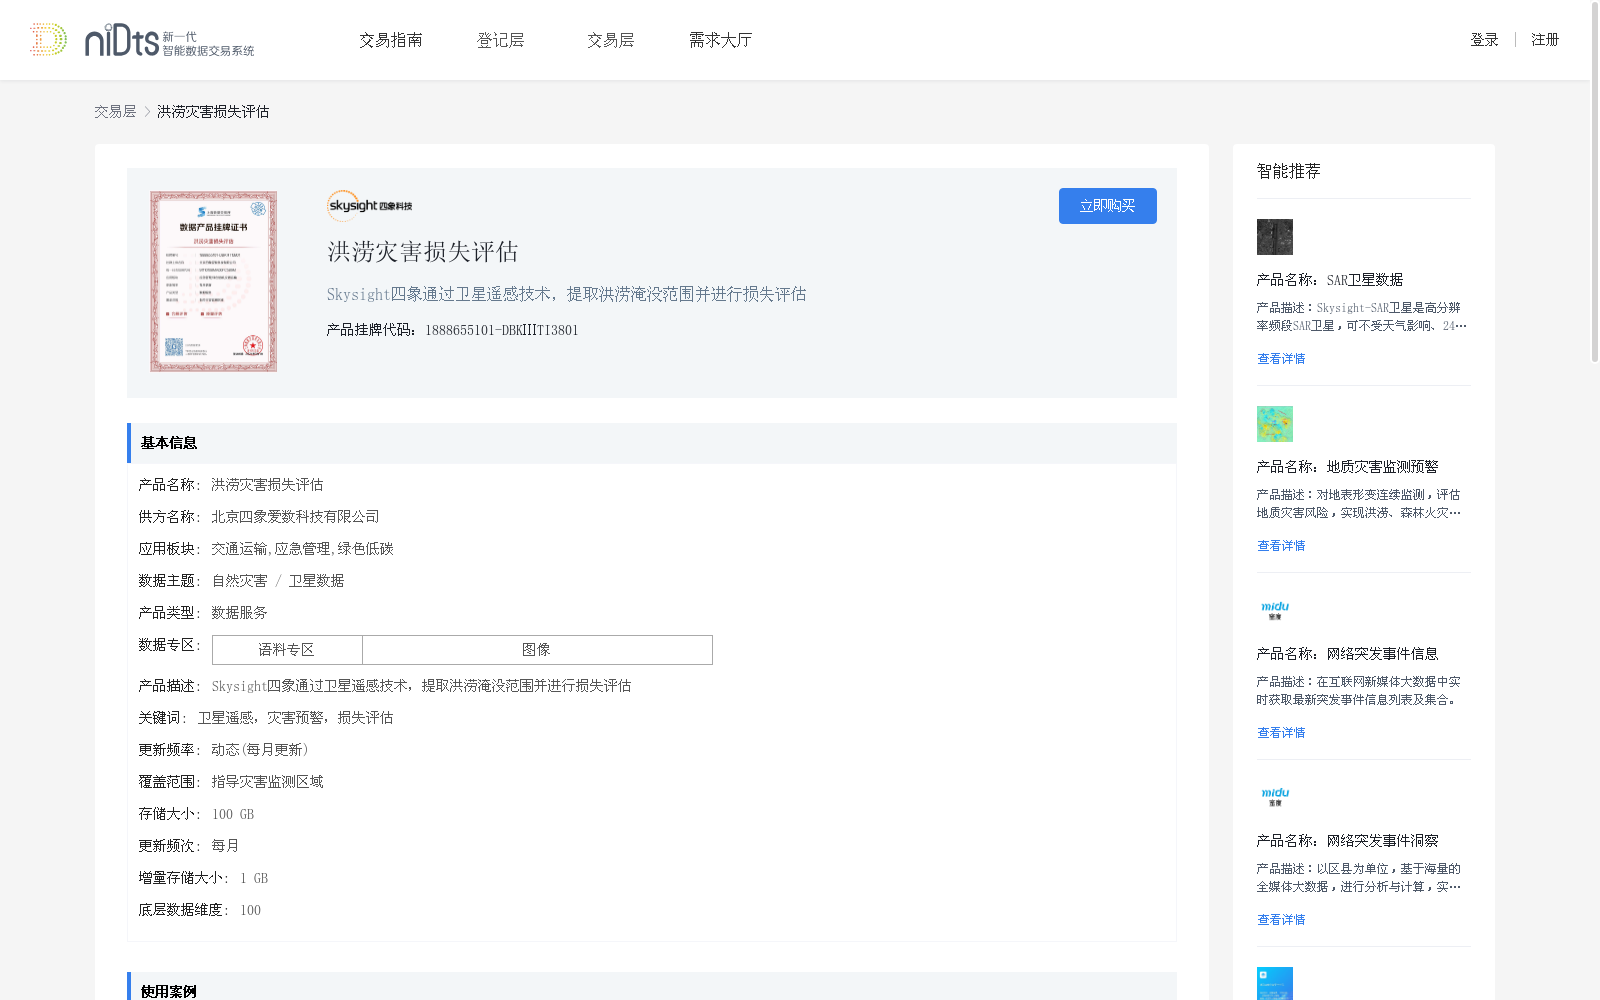
Task: Click the niDts logo in header
Action: (x=142, y=40)
